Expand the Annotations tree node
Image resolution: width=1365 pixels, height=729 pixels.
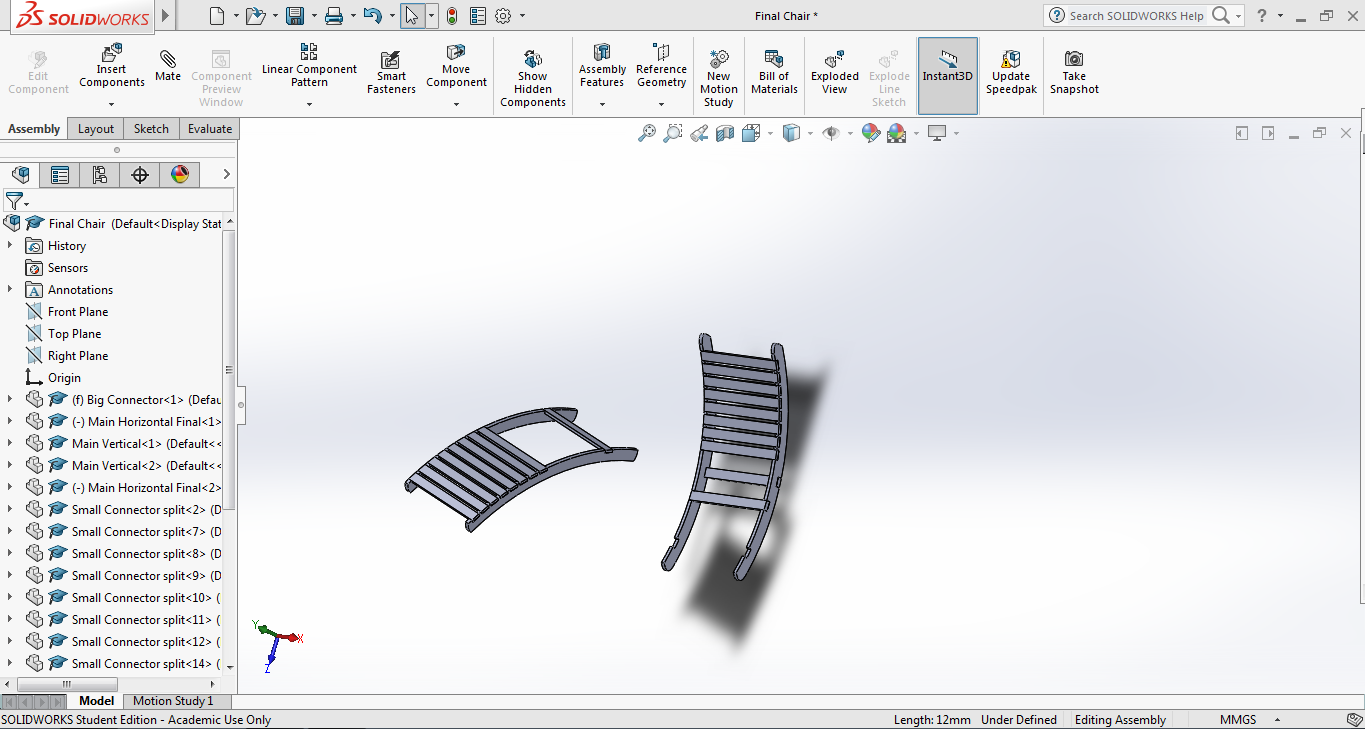[10, 289]
